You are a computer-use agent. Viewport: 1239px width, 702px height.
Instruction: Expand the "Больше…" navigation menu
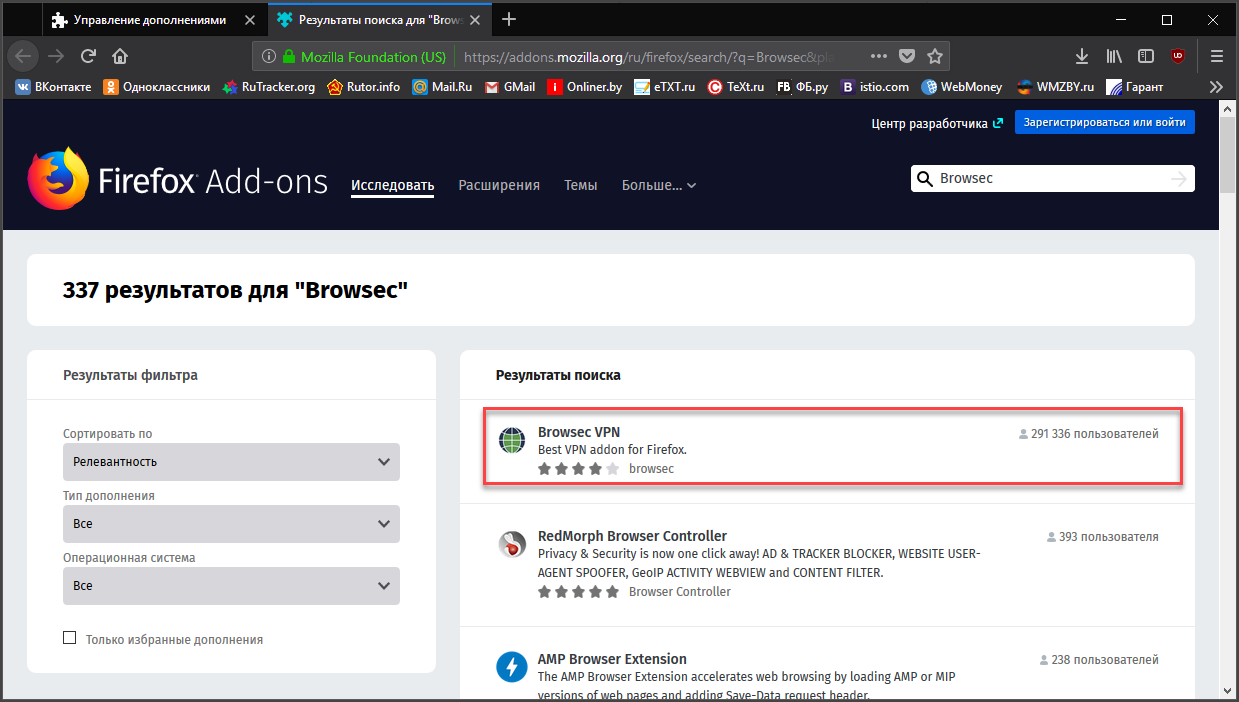click(x=659, y=185)
